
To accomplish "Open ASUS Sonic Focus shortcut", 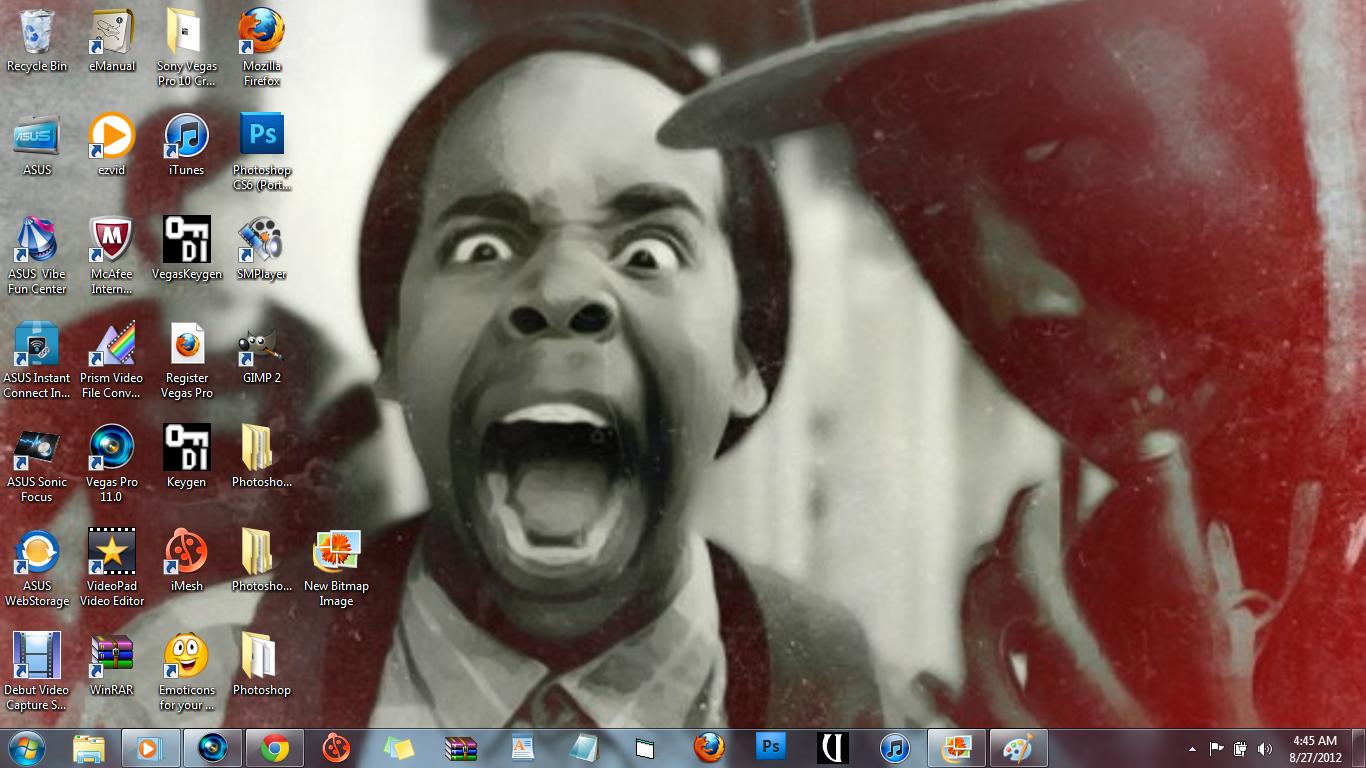I will (x=37, y=464).
